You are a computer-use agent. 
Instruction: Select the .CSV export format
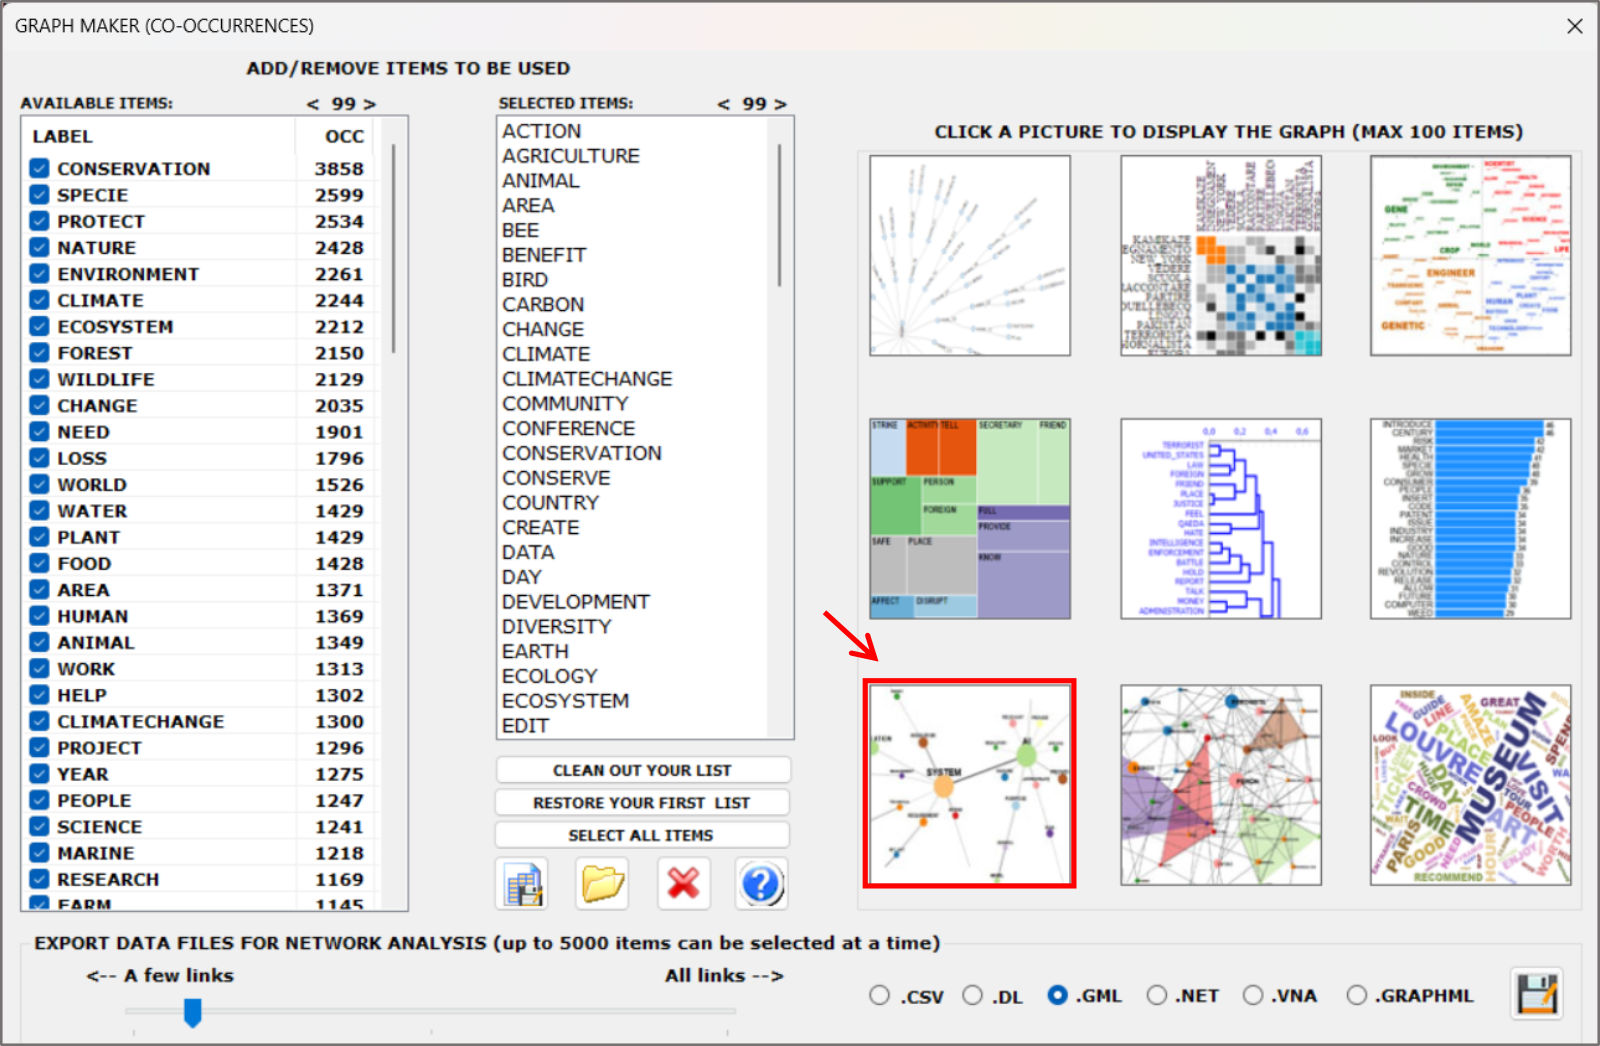(x=879, y=995)
